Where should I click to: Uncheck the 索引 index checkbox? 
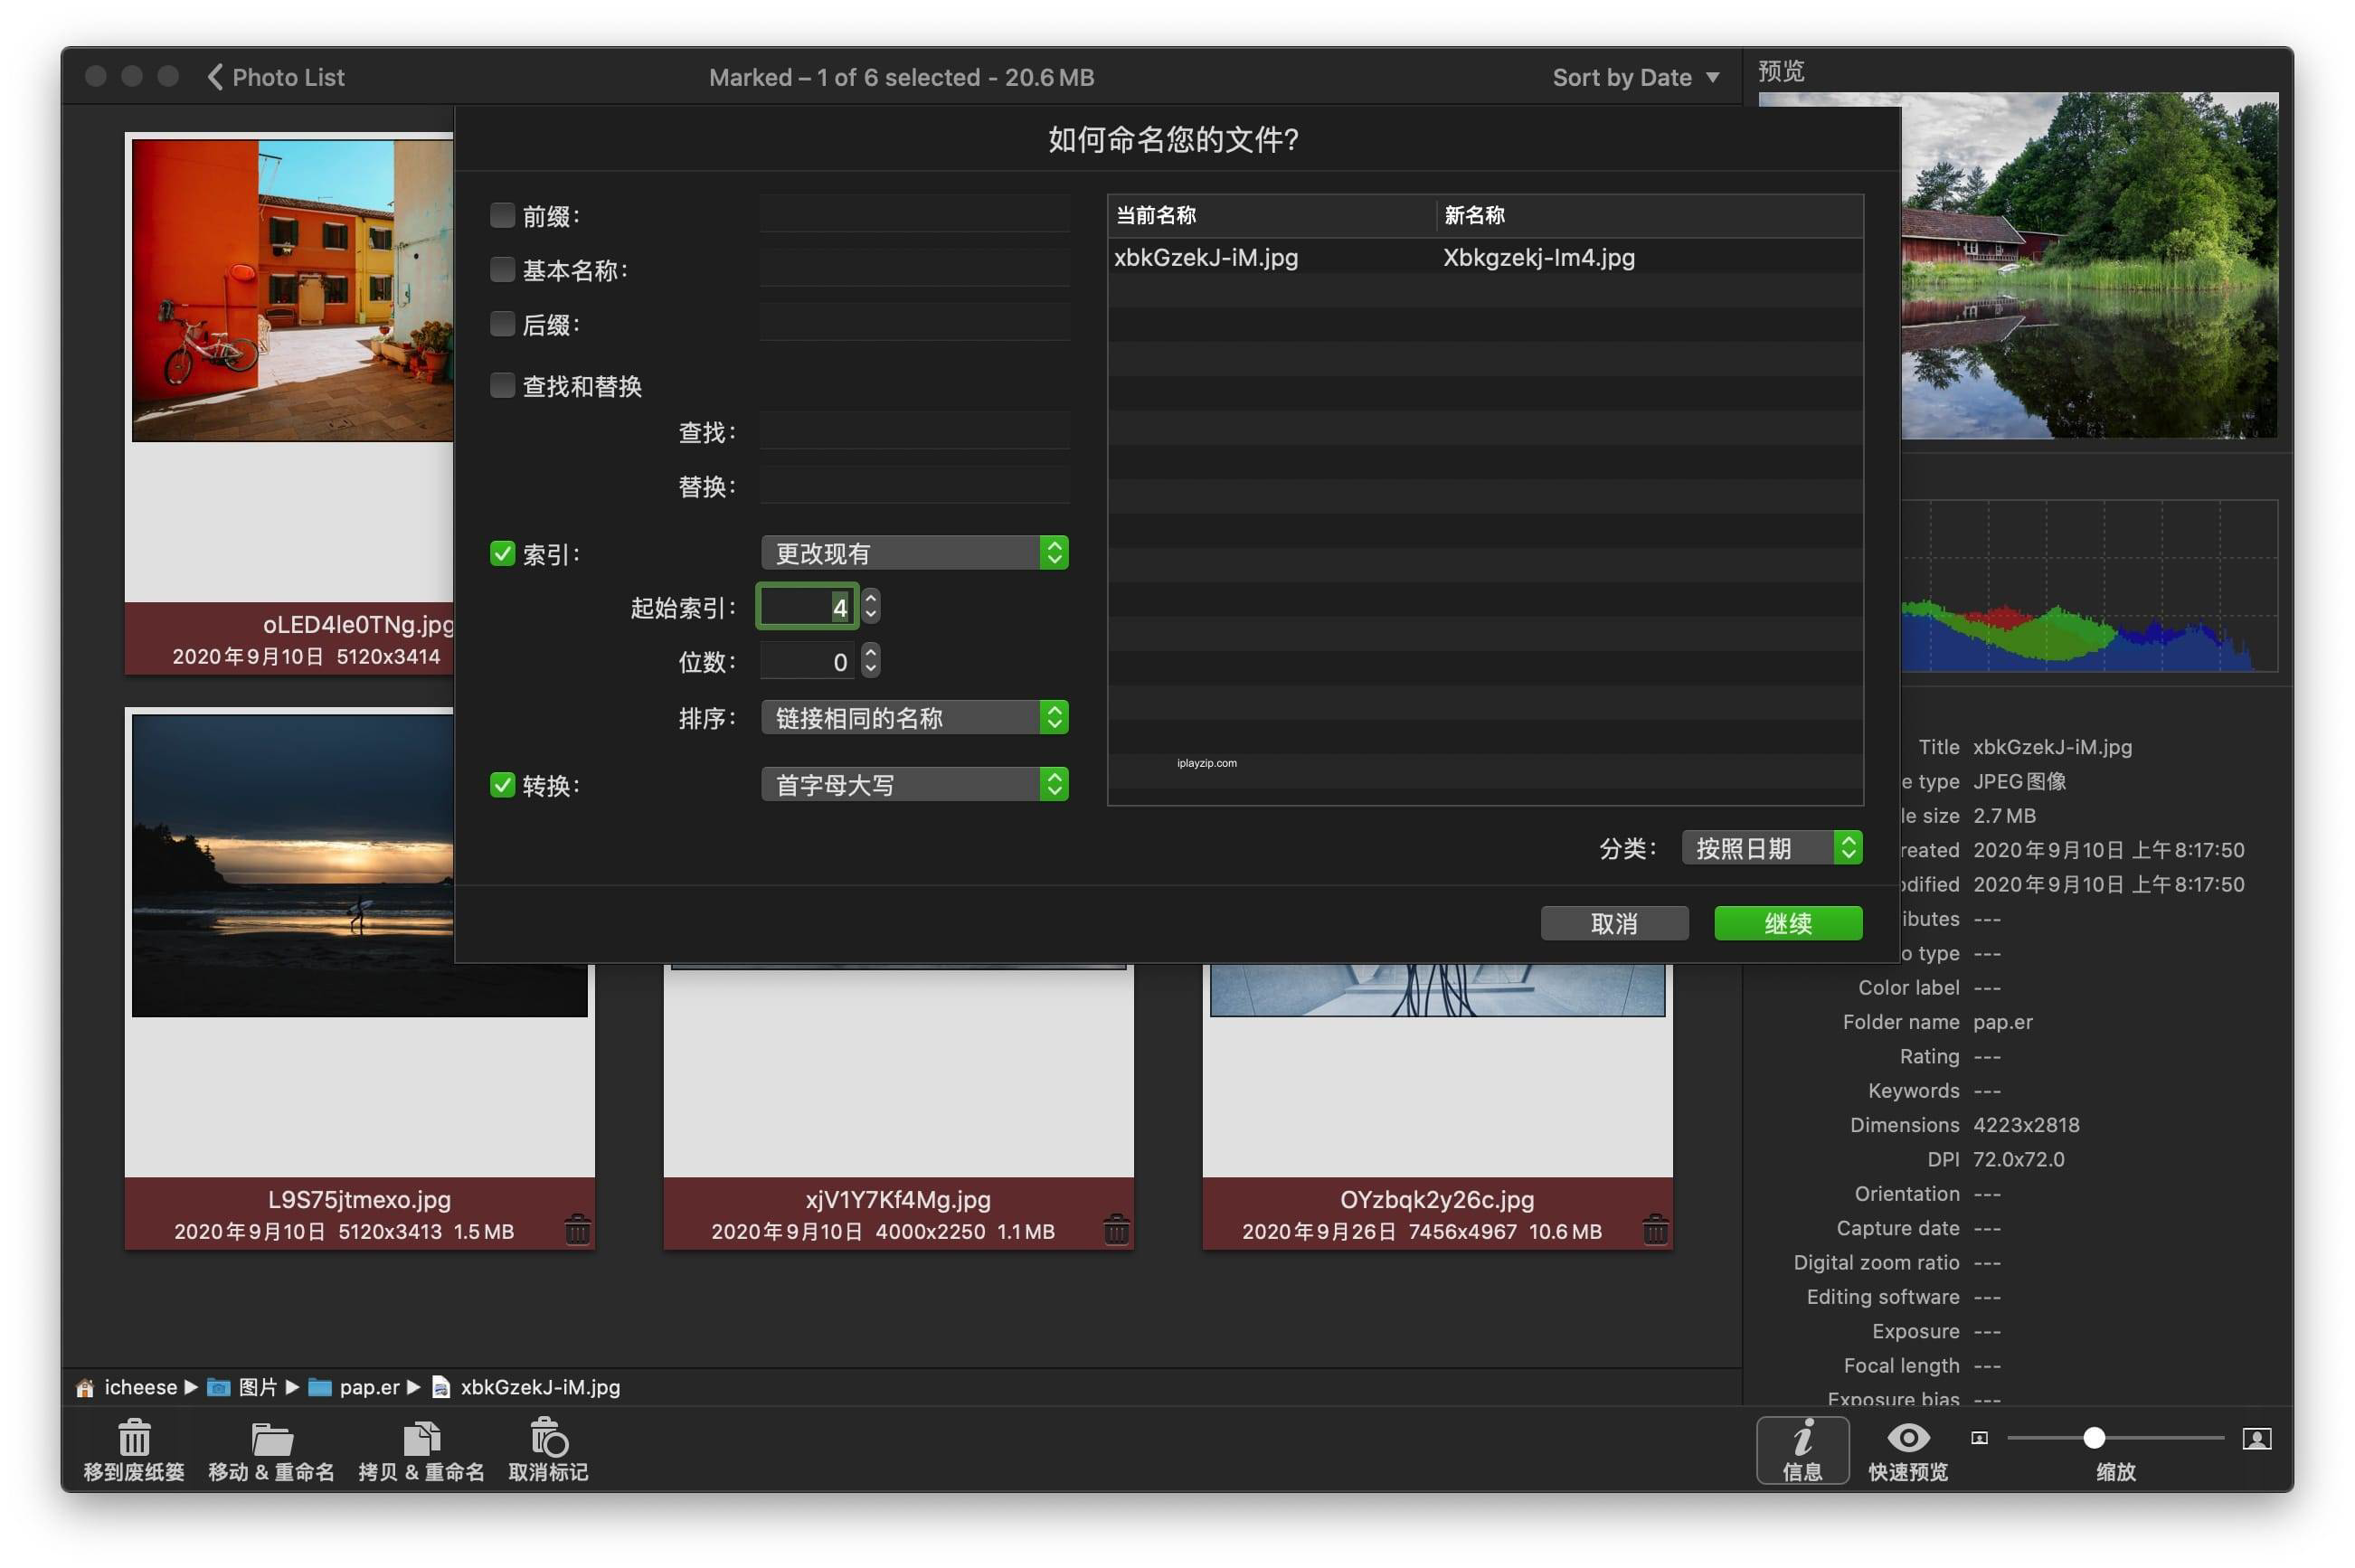[x=502, y=553]
